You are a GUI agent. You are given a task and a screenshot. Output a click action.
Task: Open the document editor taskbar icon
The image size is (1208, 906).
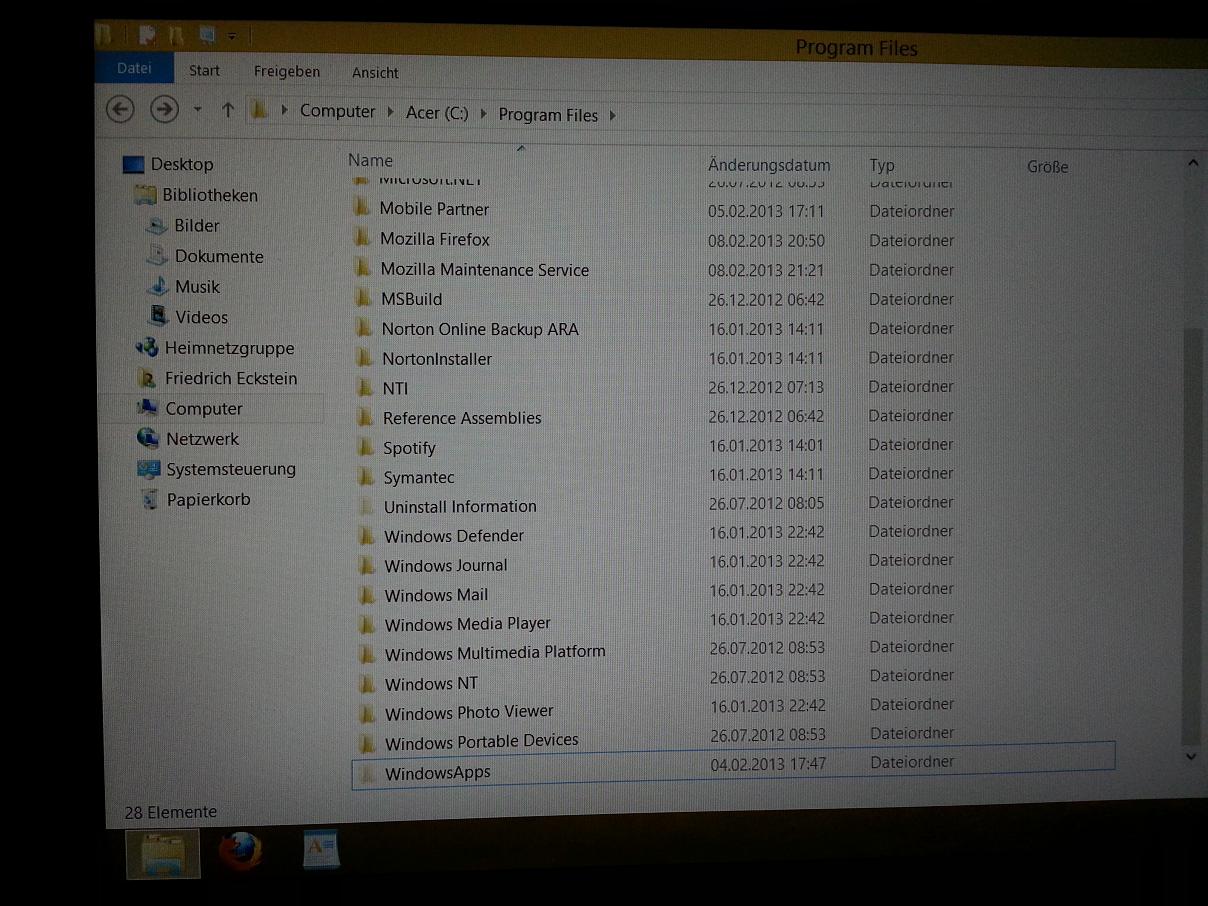coord(321,850)
